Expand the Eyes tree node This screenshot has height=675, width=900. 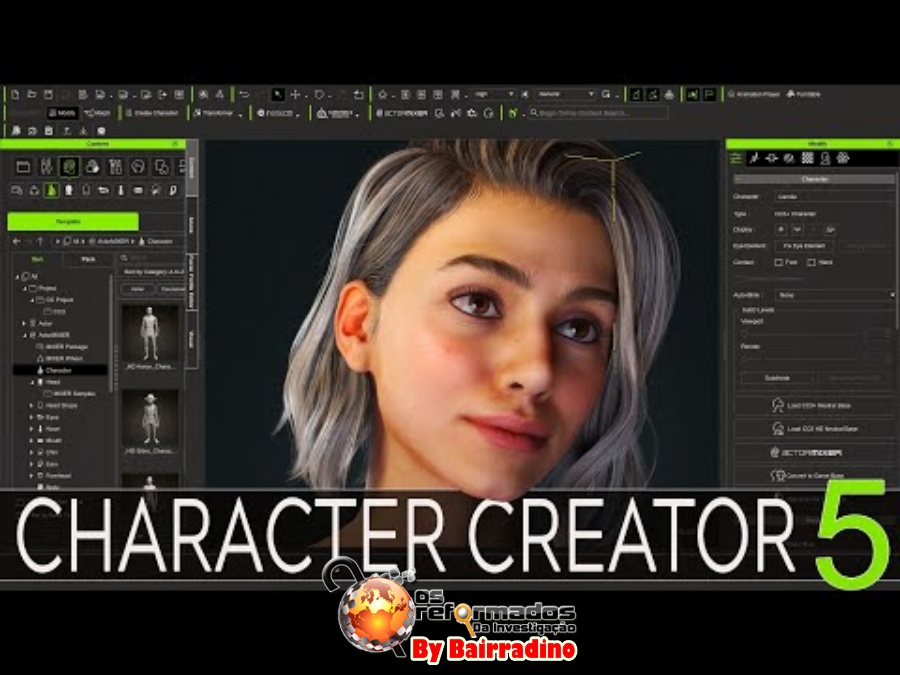(x=31, y=415)
